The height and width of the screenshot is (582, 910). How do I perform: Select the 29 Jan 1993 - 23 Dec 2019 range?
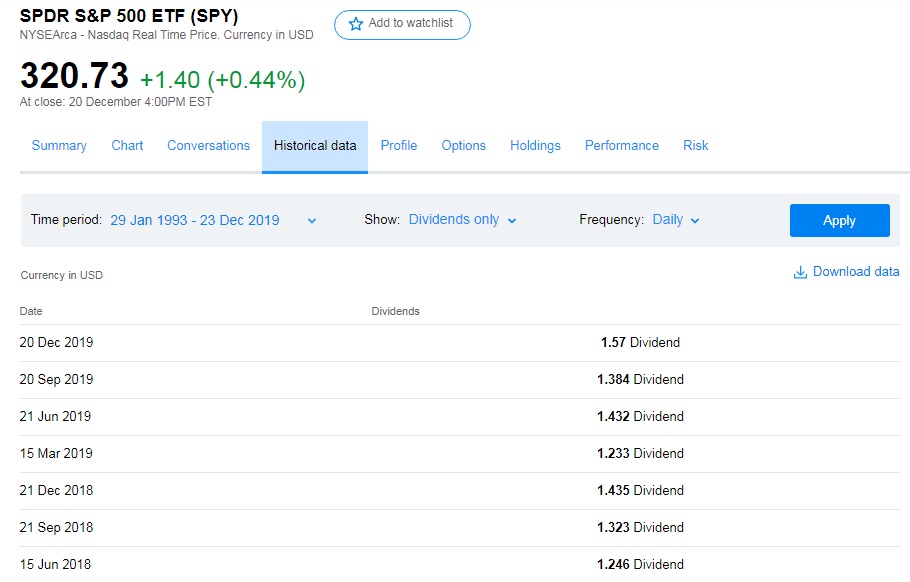click(195, 220)
